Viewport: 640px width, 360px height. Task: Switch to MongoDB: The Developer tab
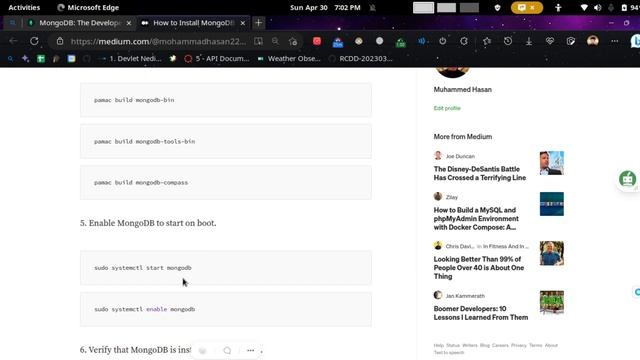tap(80, 23)
